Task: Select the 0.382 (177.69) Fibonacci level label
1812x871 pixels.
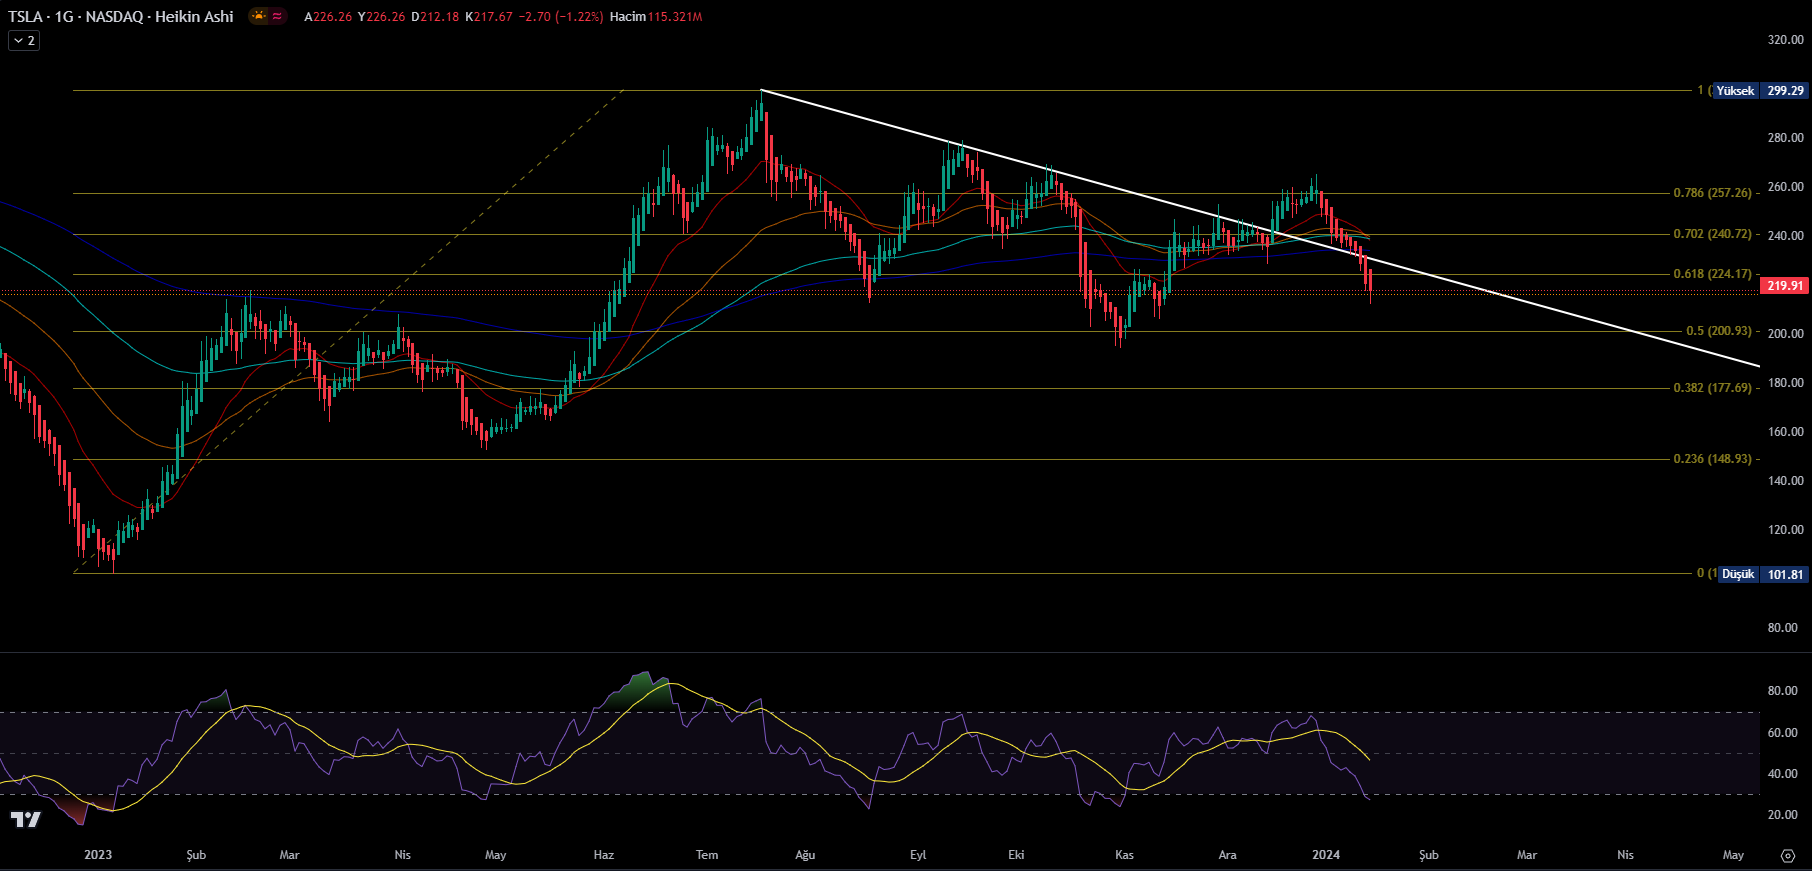Action: click(1713, 388)
